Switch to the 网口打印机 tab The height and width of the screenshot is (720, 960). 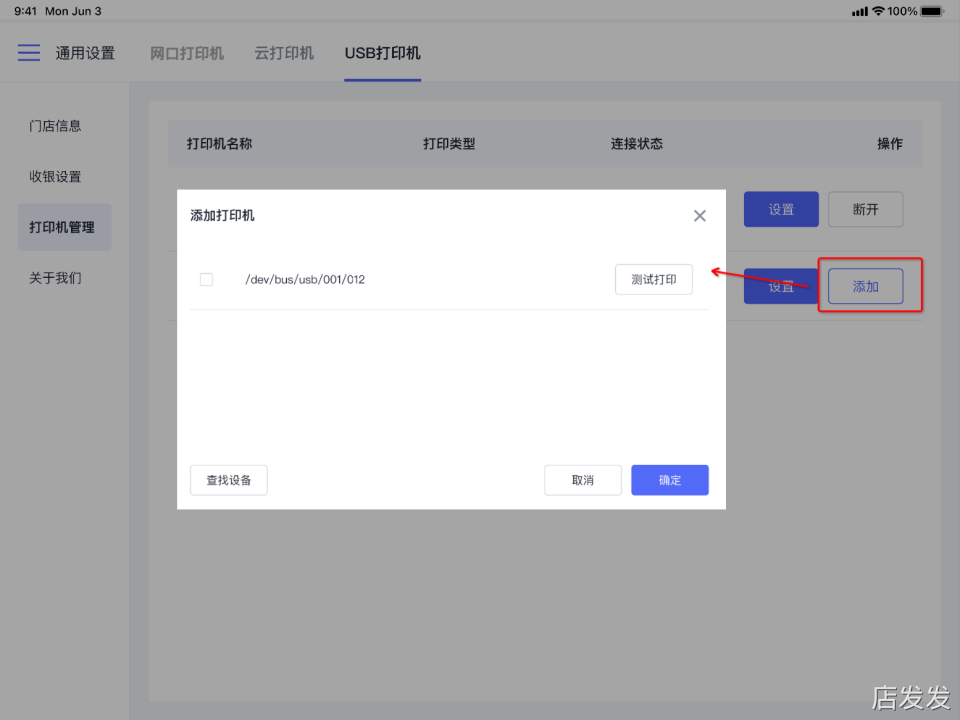(x=187, y=53)
